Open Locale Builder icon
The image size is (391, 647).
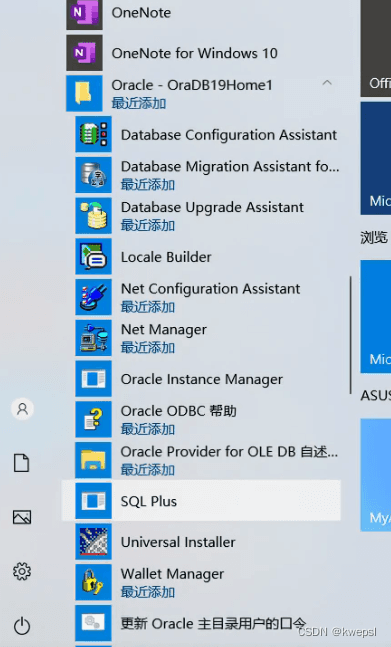[x=93, y=257]
